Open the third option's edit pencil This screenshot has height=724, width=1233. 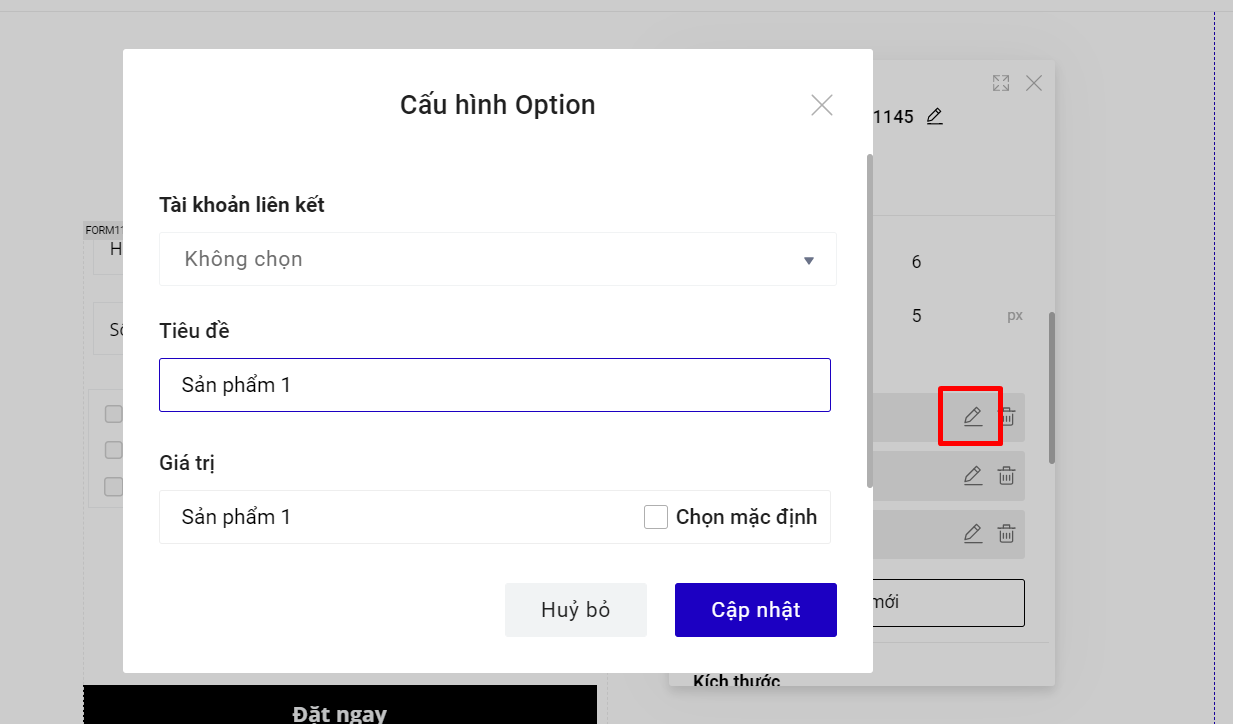[972, 534]
